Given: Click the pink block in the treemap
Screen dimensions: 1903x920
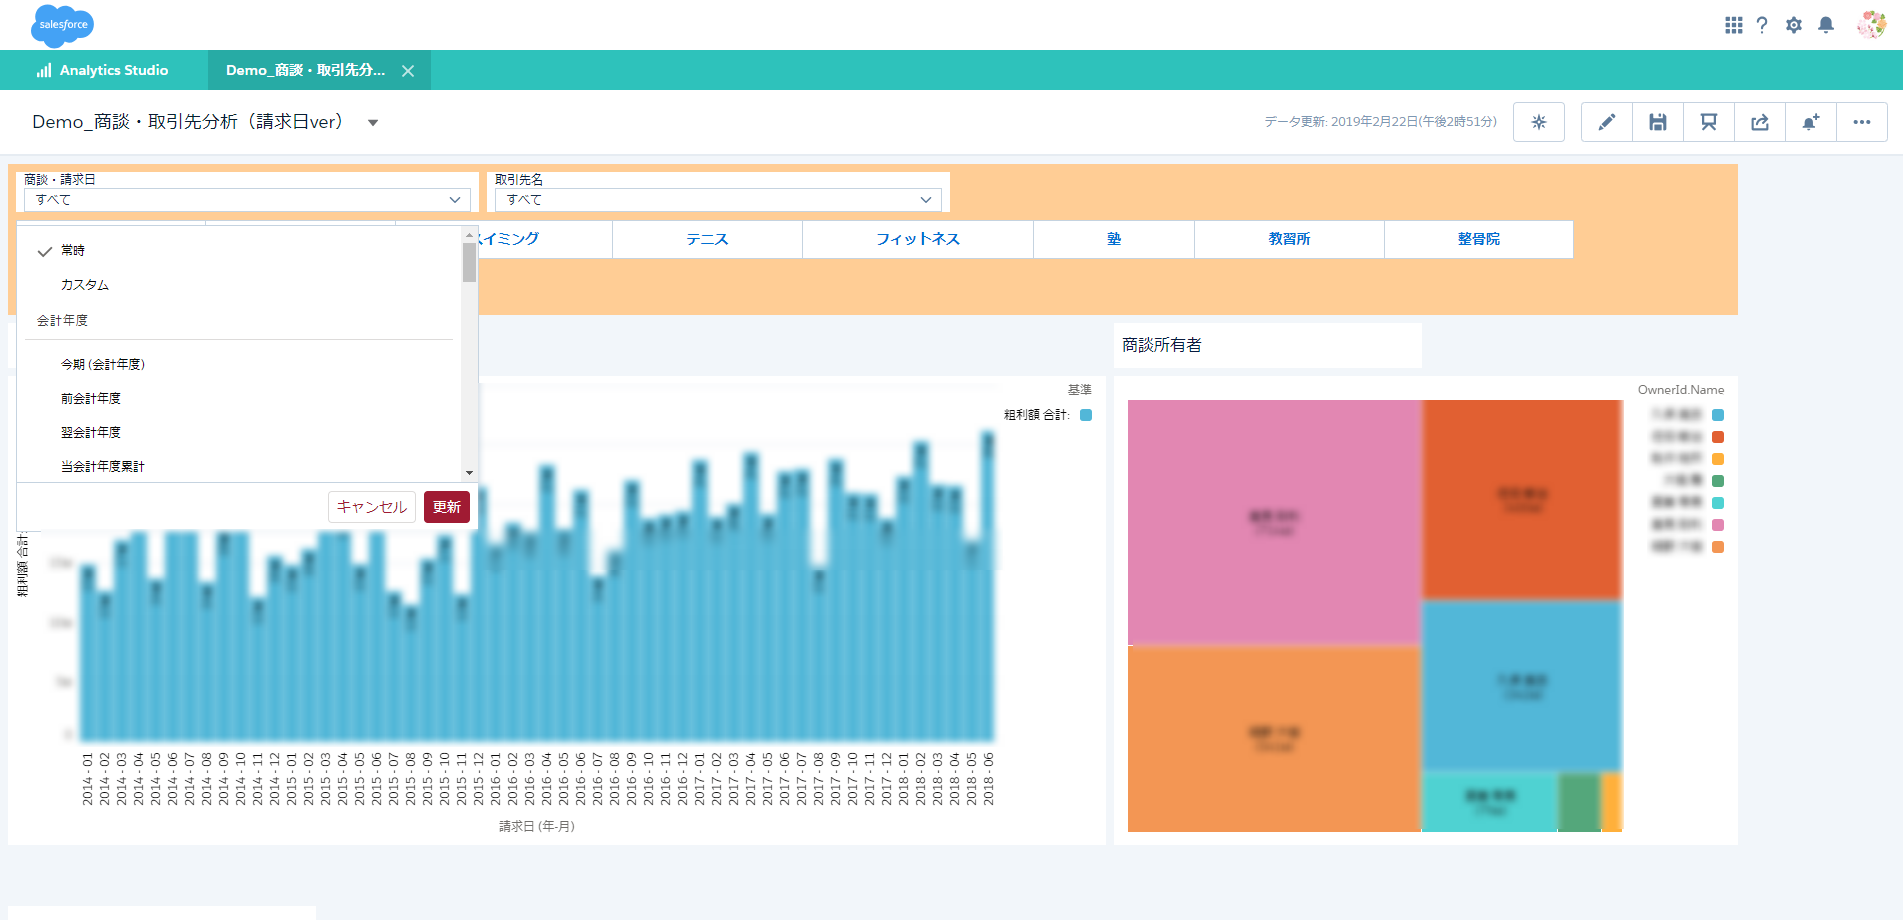Looking at the screenshot, I should pos(1273,522).
